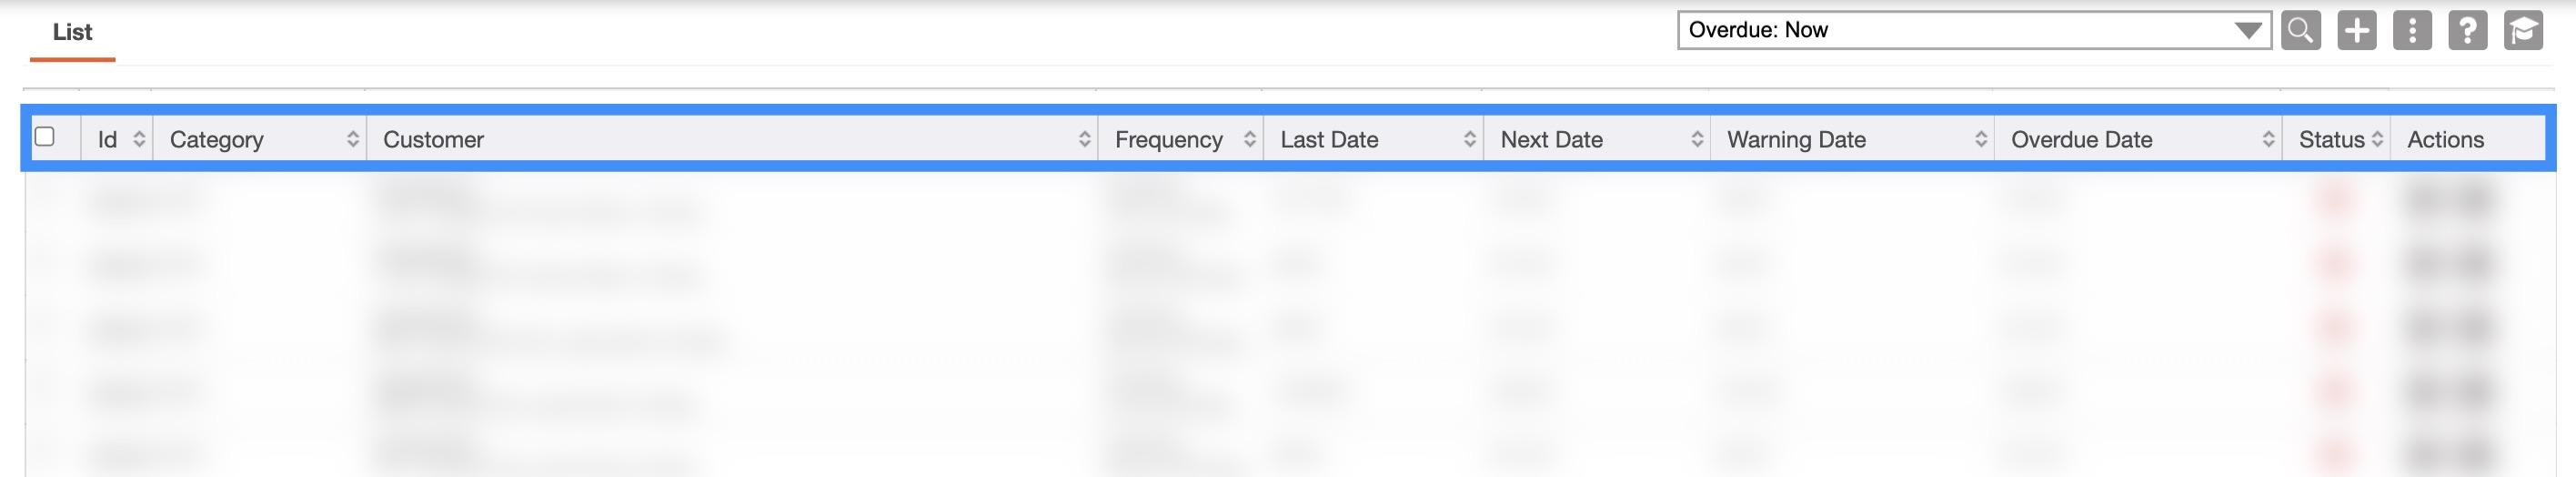Image resolution: width=2576 pixels, height=477 pixels.
Task: Sort by Id using its sort arrows
Action: click(x=139, y=139)
